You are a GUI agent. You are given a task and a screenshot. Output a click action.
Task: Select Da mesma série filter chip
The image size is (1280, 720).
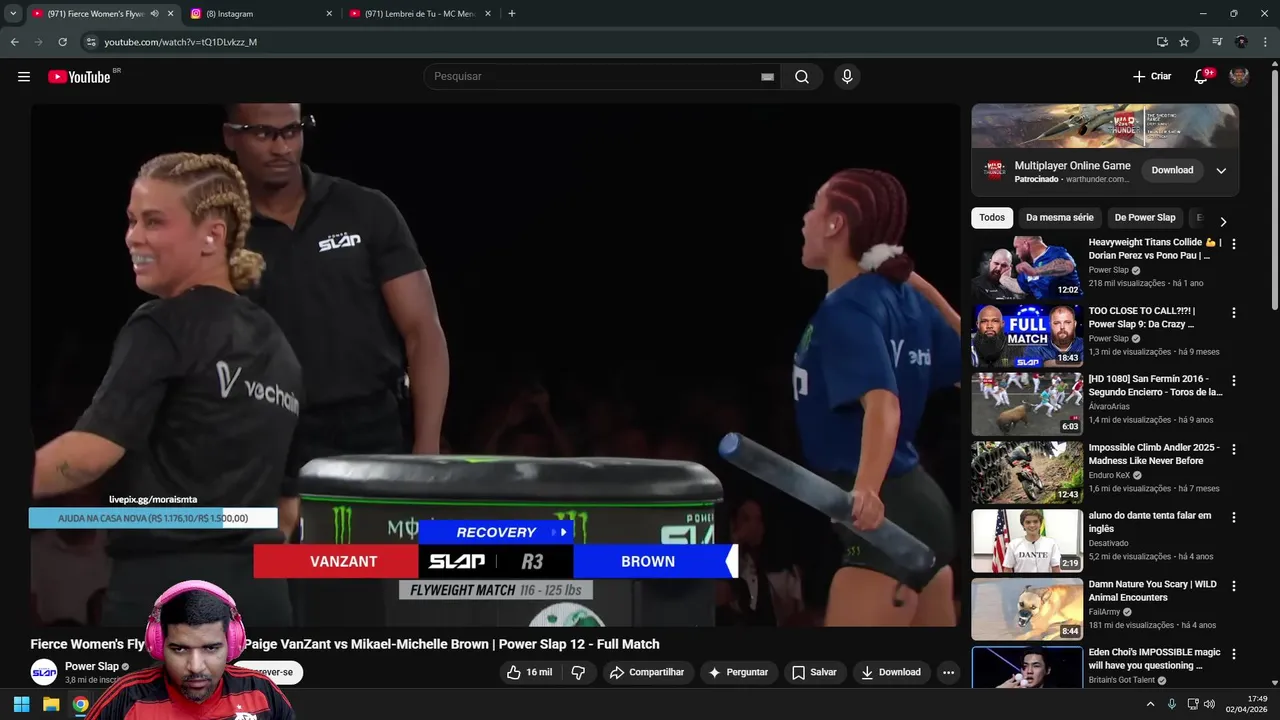click(1060, 218)
